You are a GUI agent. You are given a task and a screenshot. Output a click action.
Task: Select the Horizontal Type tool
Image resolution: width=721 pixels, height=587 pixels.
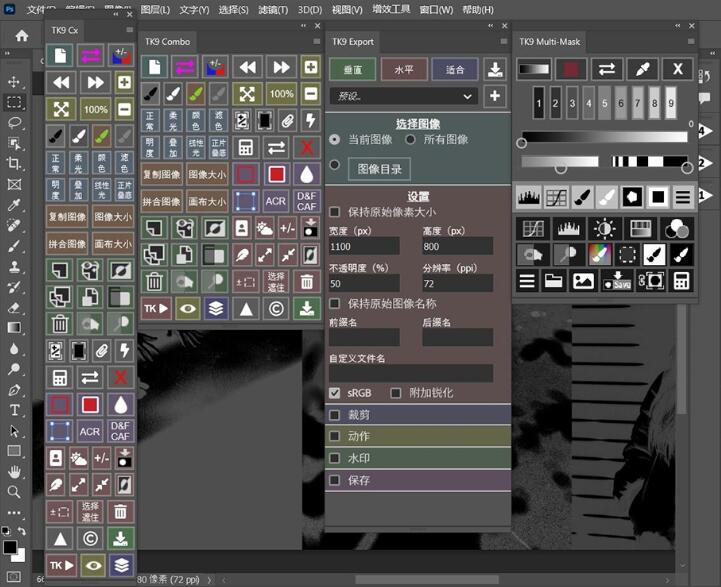tap(14, 410)
